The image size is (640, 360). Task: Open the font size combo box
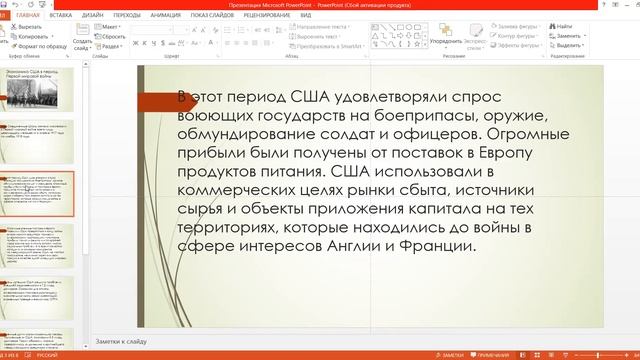point(181,30)
